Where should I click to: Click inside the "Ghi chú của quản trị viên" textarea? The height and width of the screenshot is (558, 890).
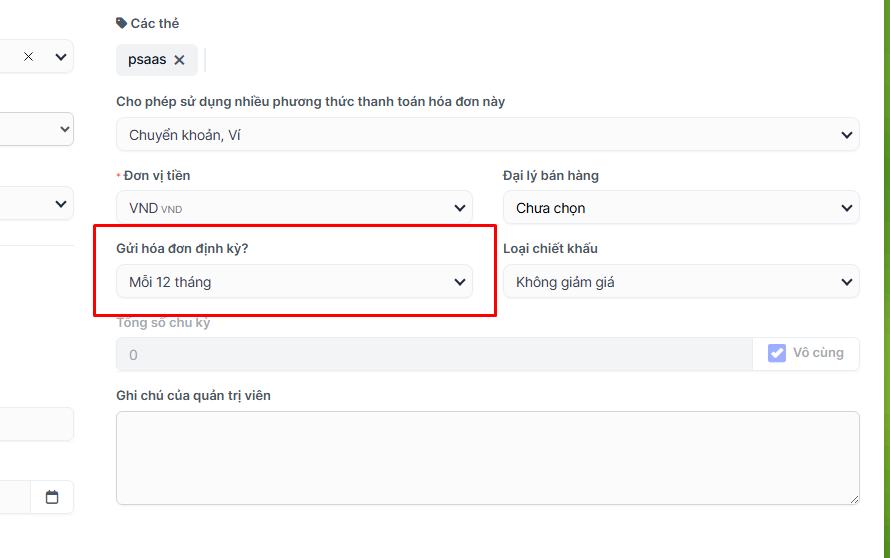[x=487, y=457]
